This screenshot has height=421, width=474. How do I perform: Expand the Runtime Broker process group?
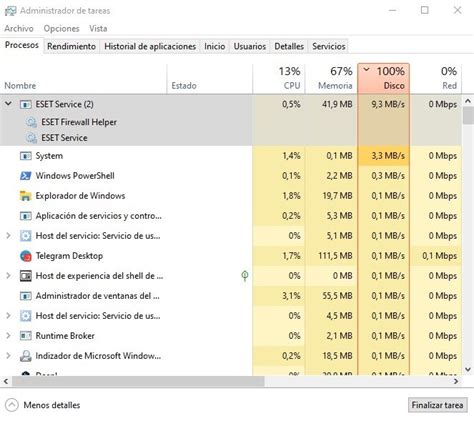[8, 336]
